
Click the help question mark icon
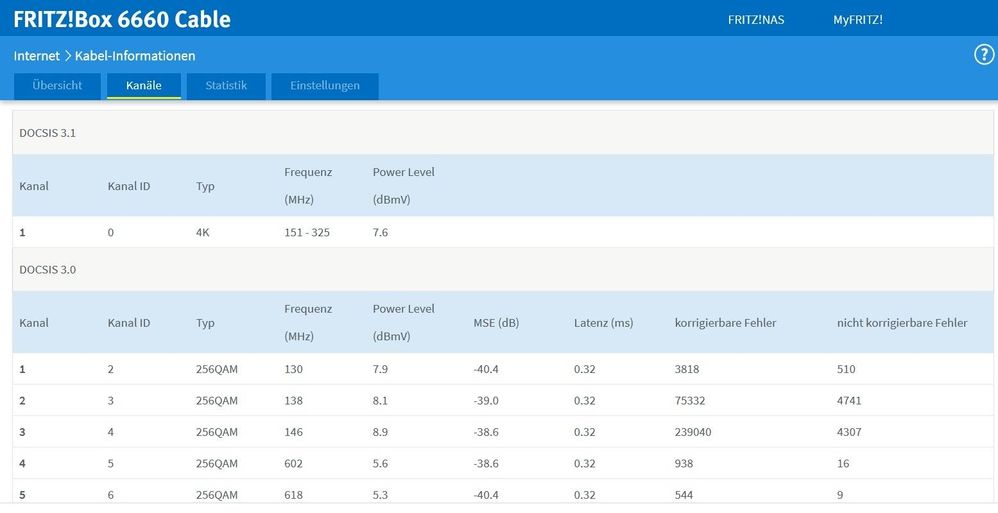[984, 55]
